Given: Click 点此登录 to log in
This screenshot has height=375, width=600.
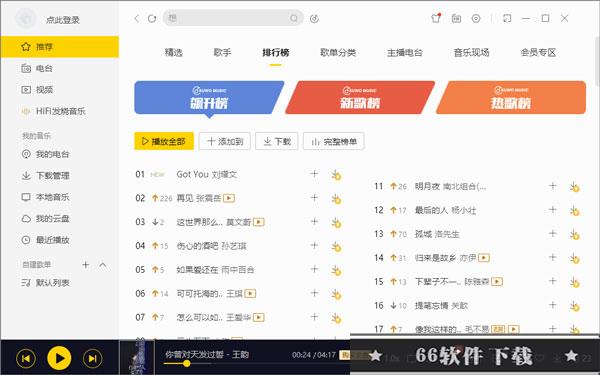Looking at the screenshot, I should coord(63,20).
